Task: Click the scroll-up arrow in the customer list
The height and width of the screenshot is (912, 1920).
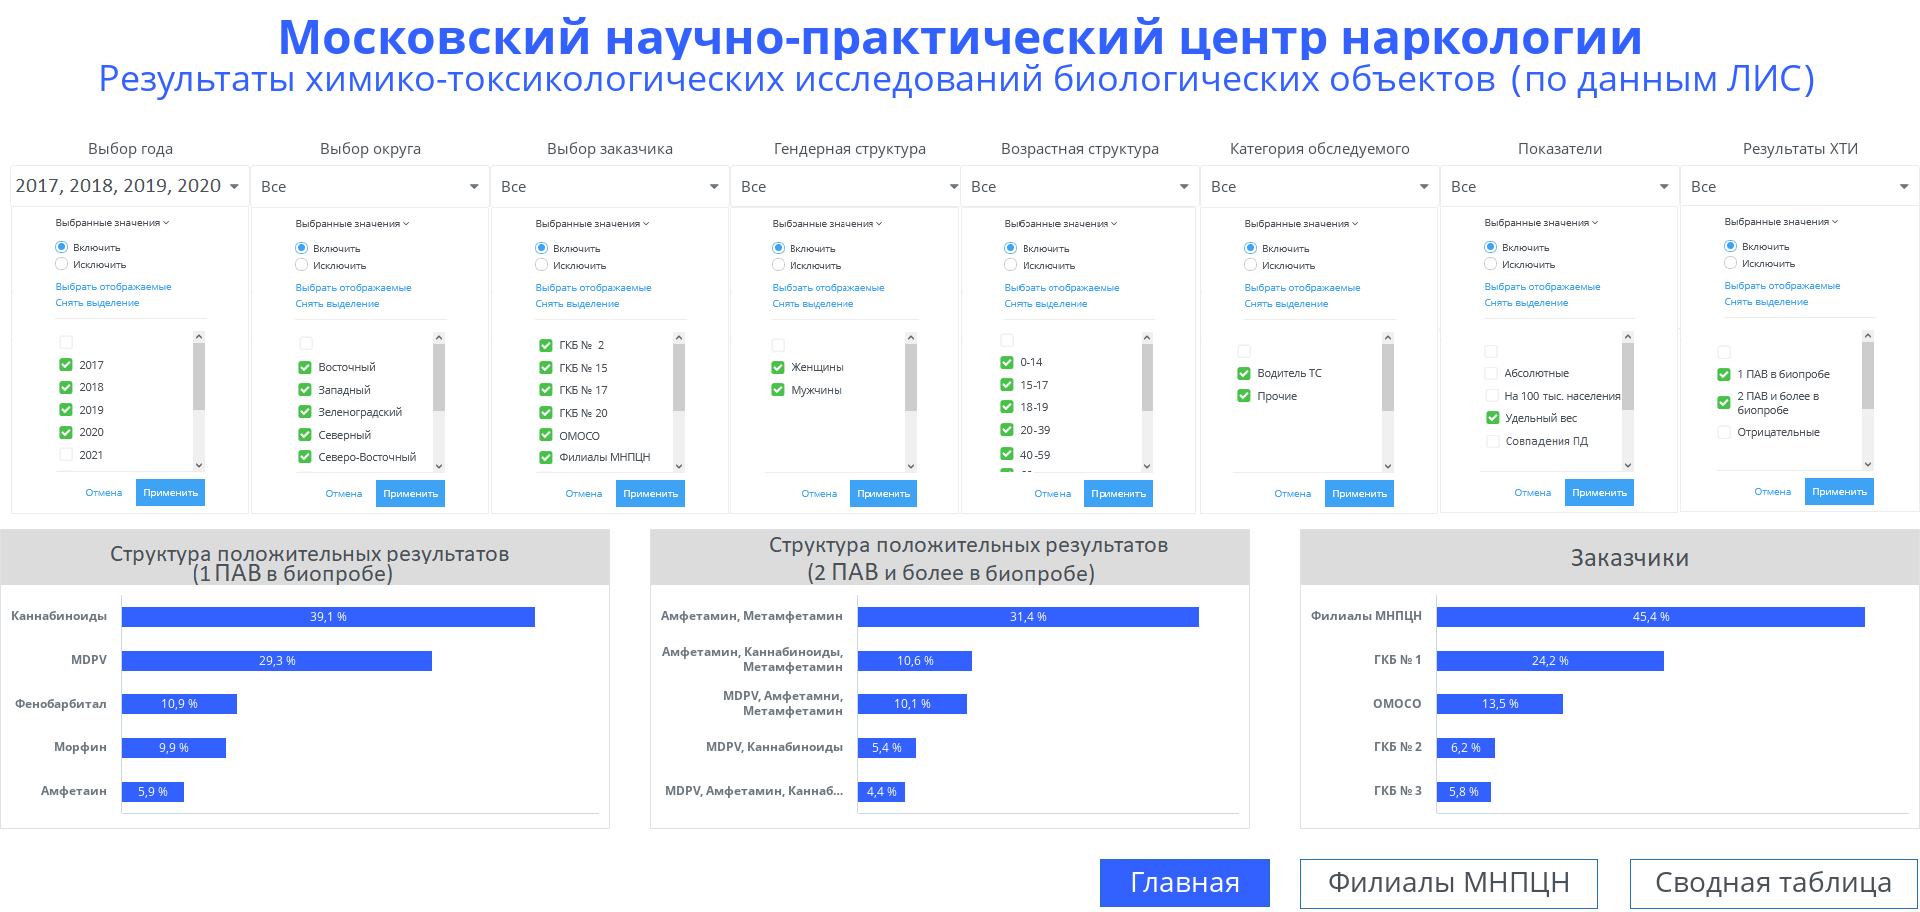Action: coord(679,338)
